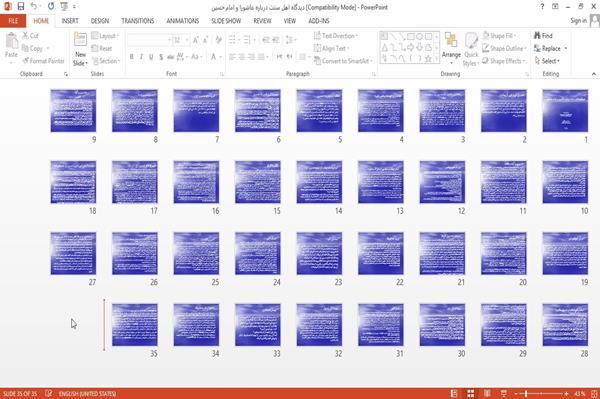Increase list indent level

(x=276, y=40)
